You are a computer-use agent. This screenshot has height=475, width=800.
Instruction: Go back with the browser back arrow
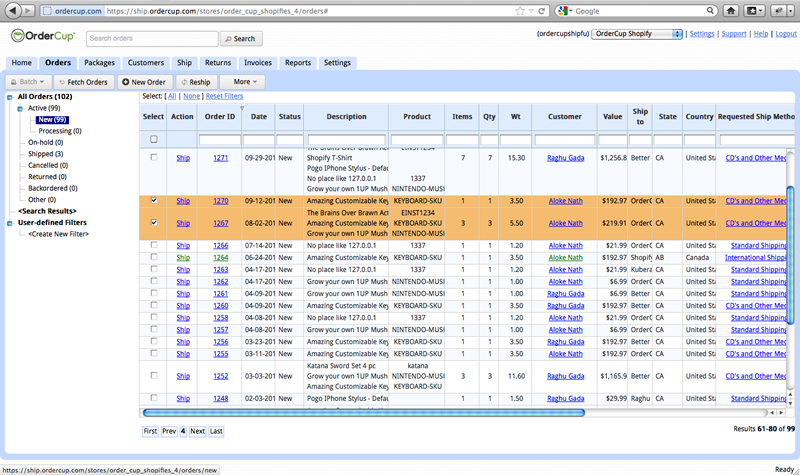pyautogui.click(x=14, y=10)
